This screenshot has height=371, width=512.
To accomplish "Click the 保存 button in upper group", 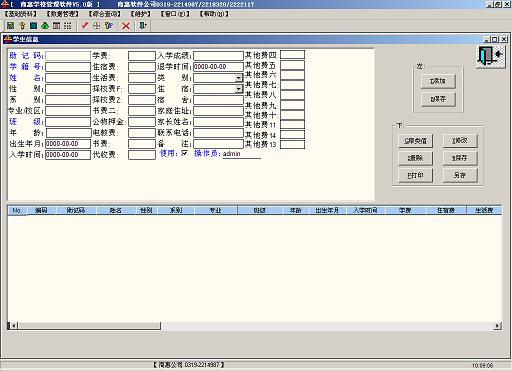I will (x=438, y=99).
